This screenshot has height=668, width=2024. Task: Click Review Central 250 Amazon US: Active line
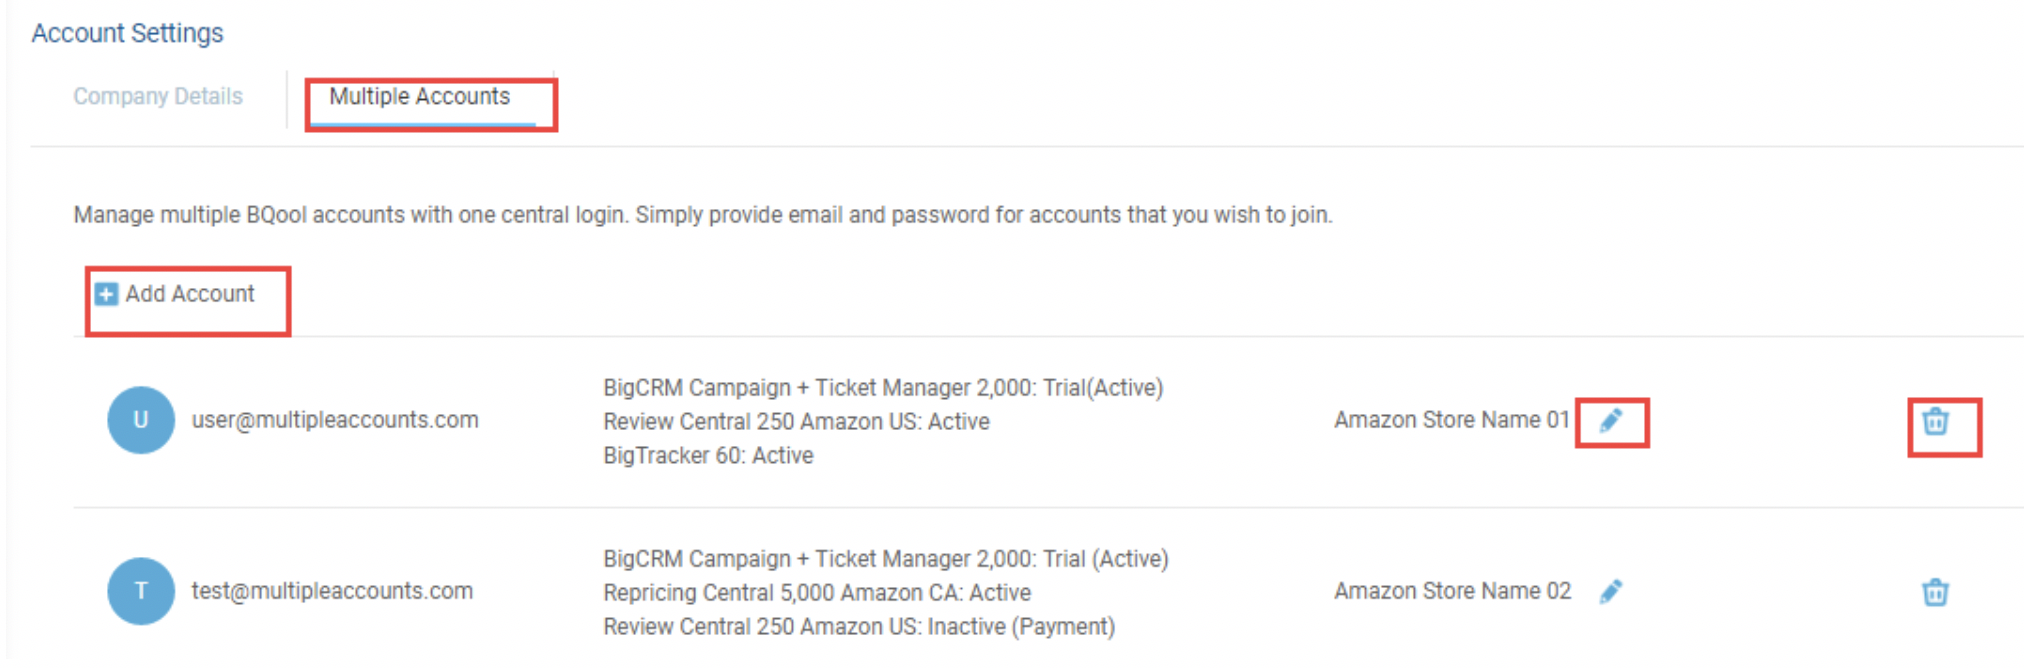(796, 422)
